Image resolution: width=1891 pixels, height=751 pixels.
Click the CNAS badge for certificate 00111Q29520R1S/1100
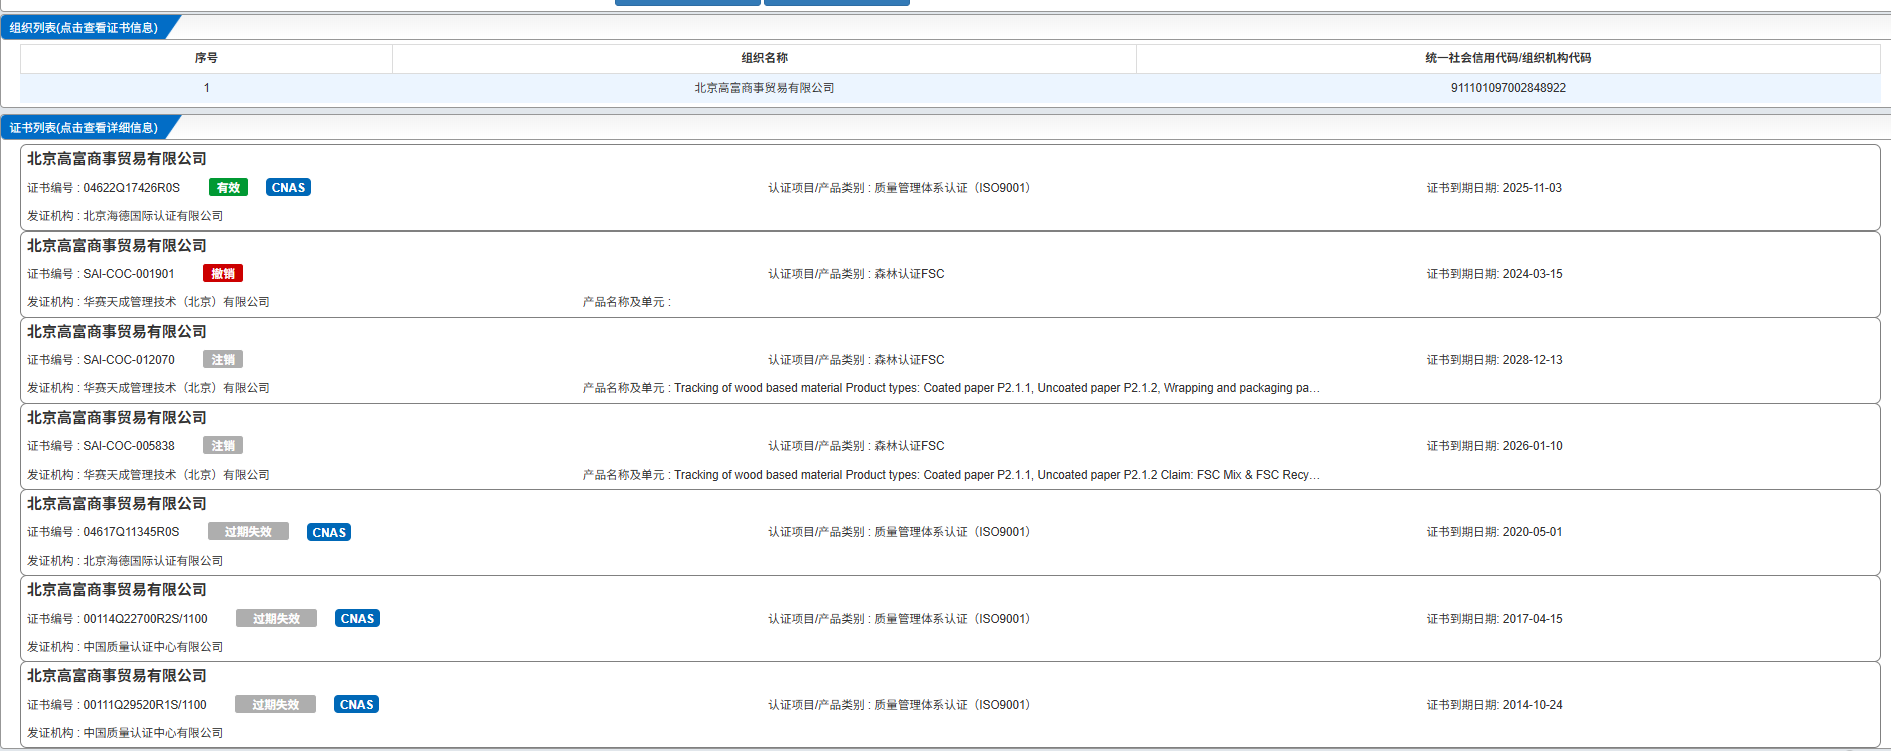click(x=356, y=704)
